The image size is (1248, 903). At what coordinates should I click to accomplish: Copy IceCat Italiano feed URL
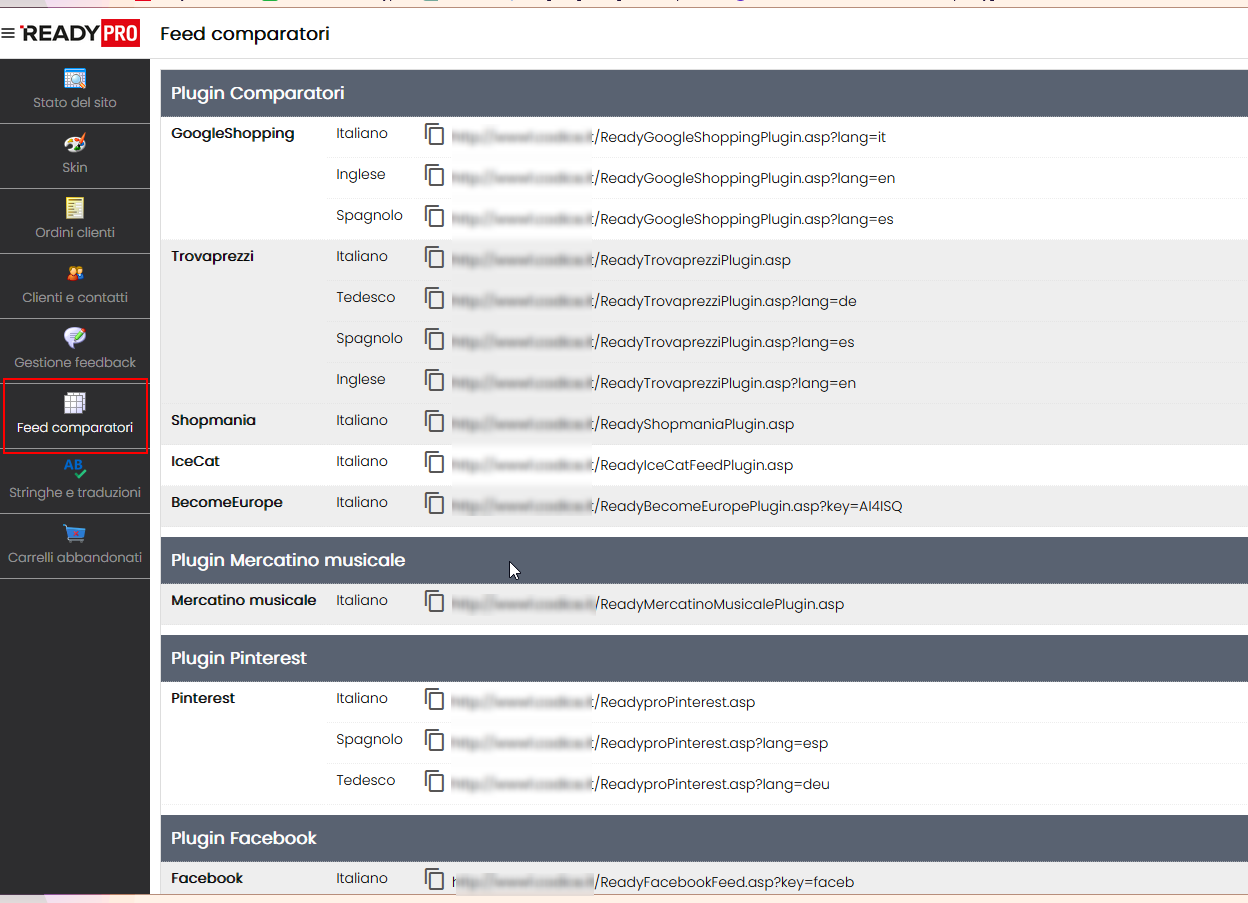pos(434,463)
